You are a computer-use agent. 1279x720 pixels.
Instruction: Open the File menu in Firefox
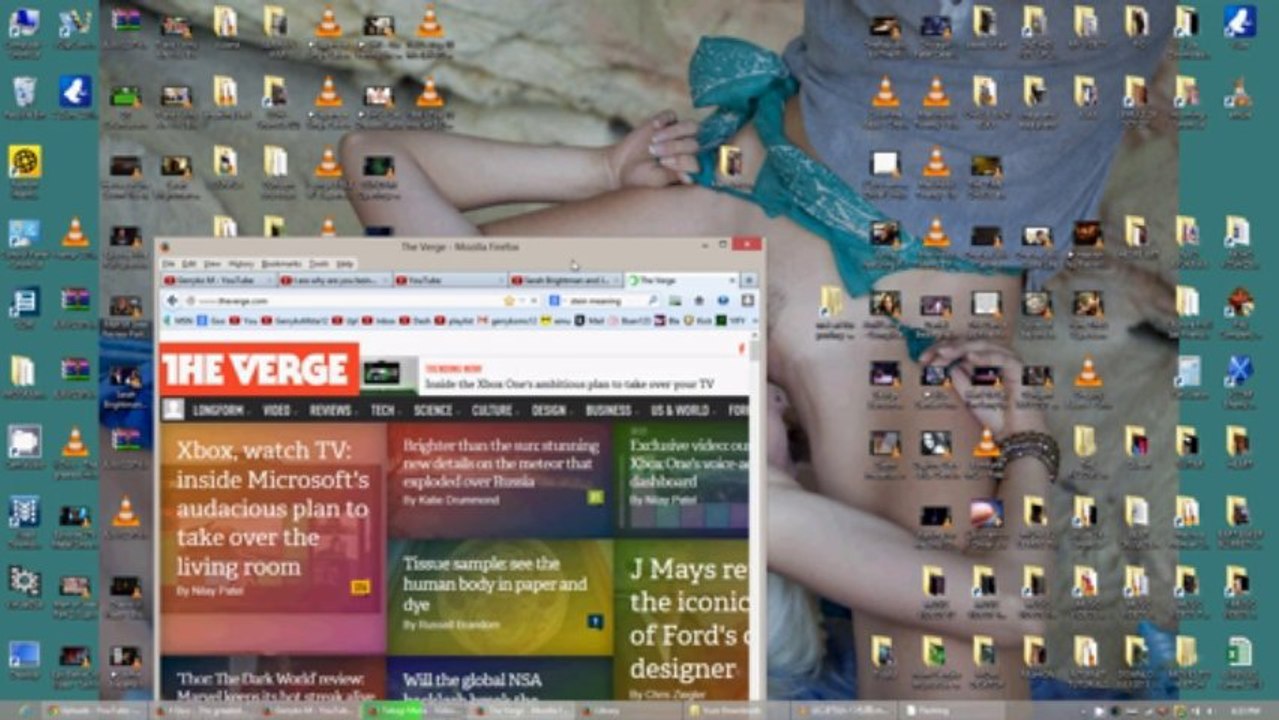[x=169, y=263]
